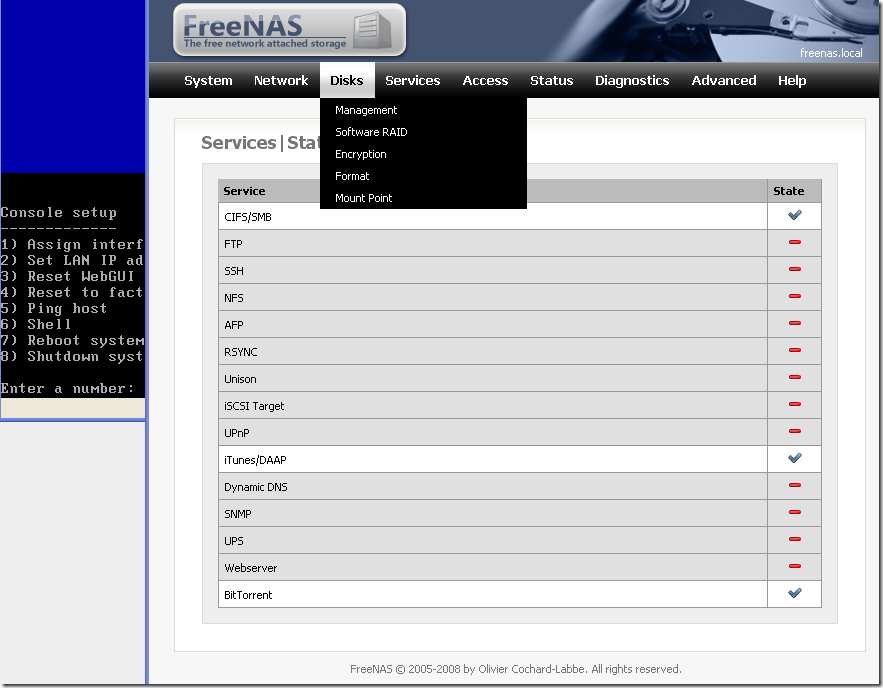
Task: Click the Webserver service name
Action: (x=251, y=569)
